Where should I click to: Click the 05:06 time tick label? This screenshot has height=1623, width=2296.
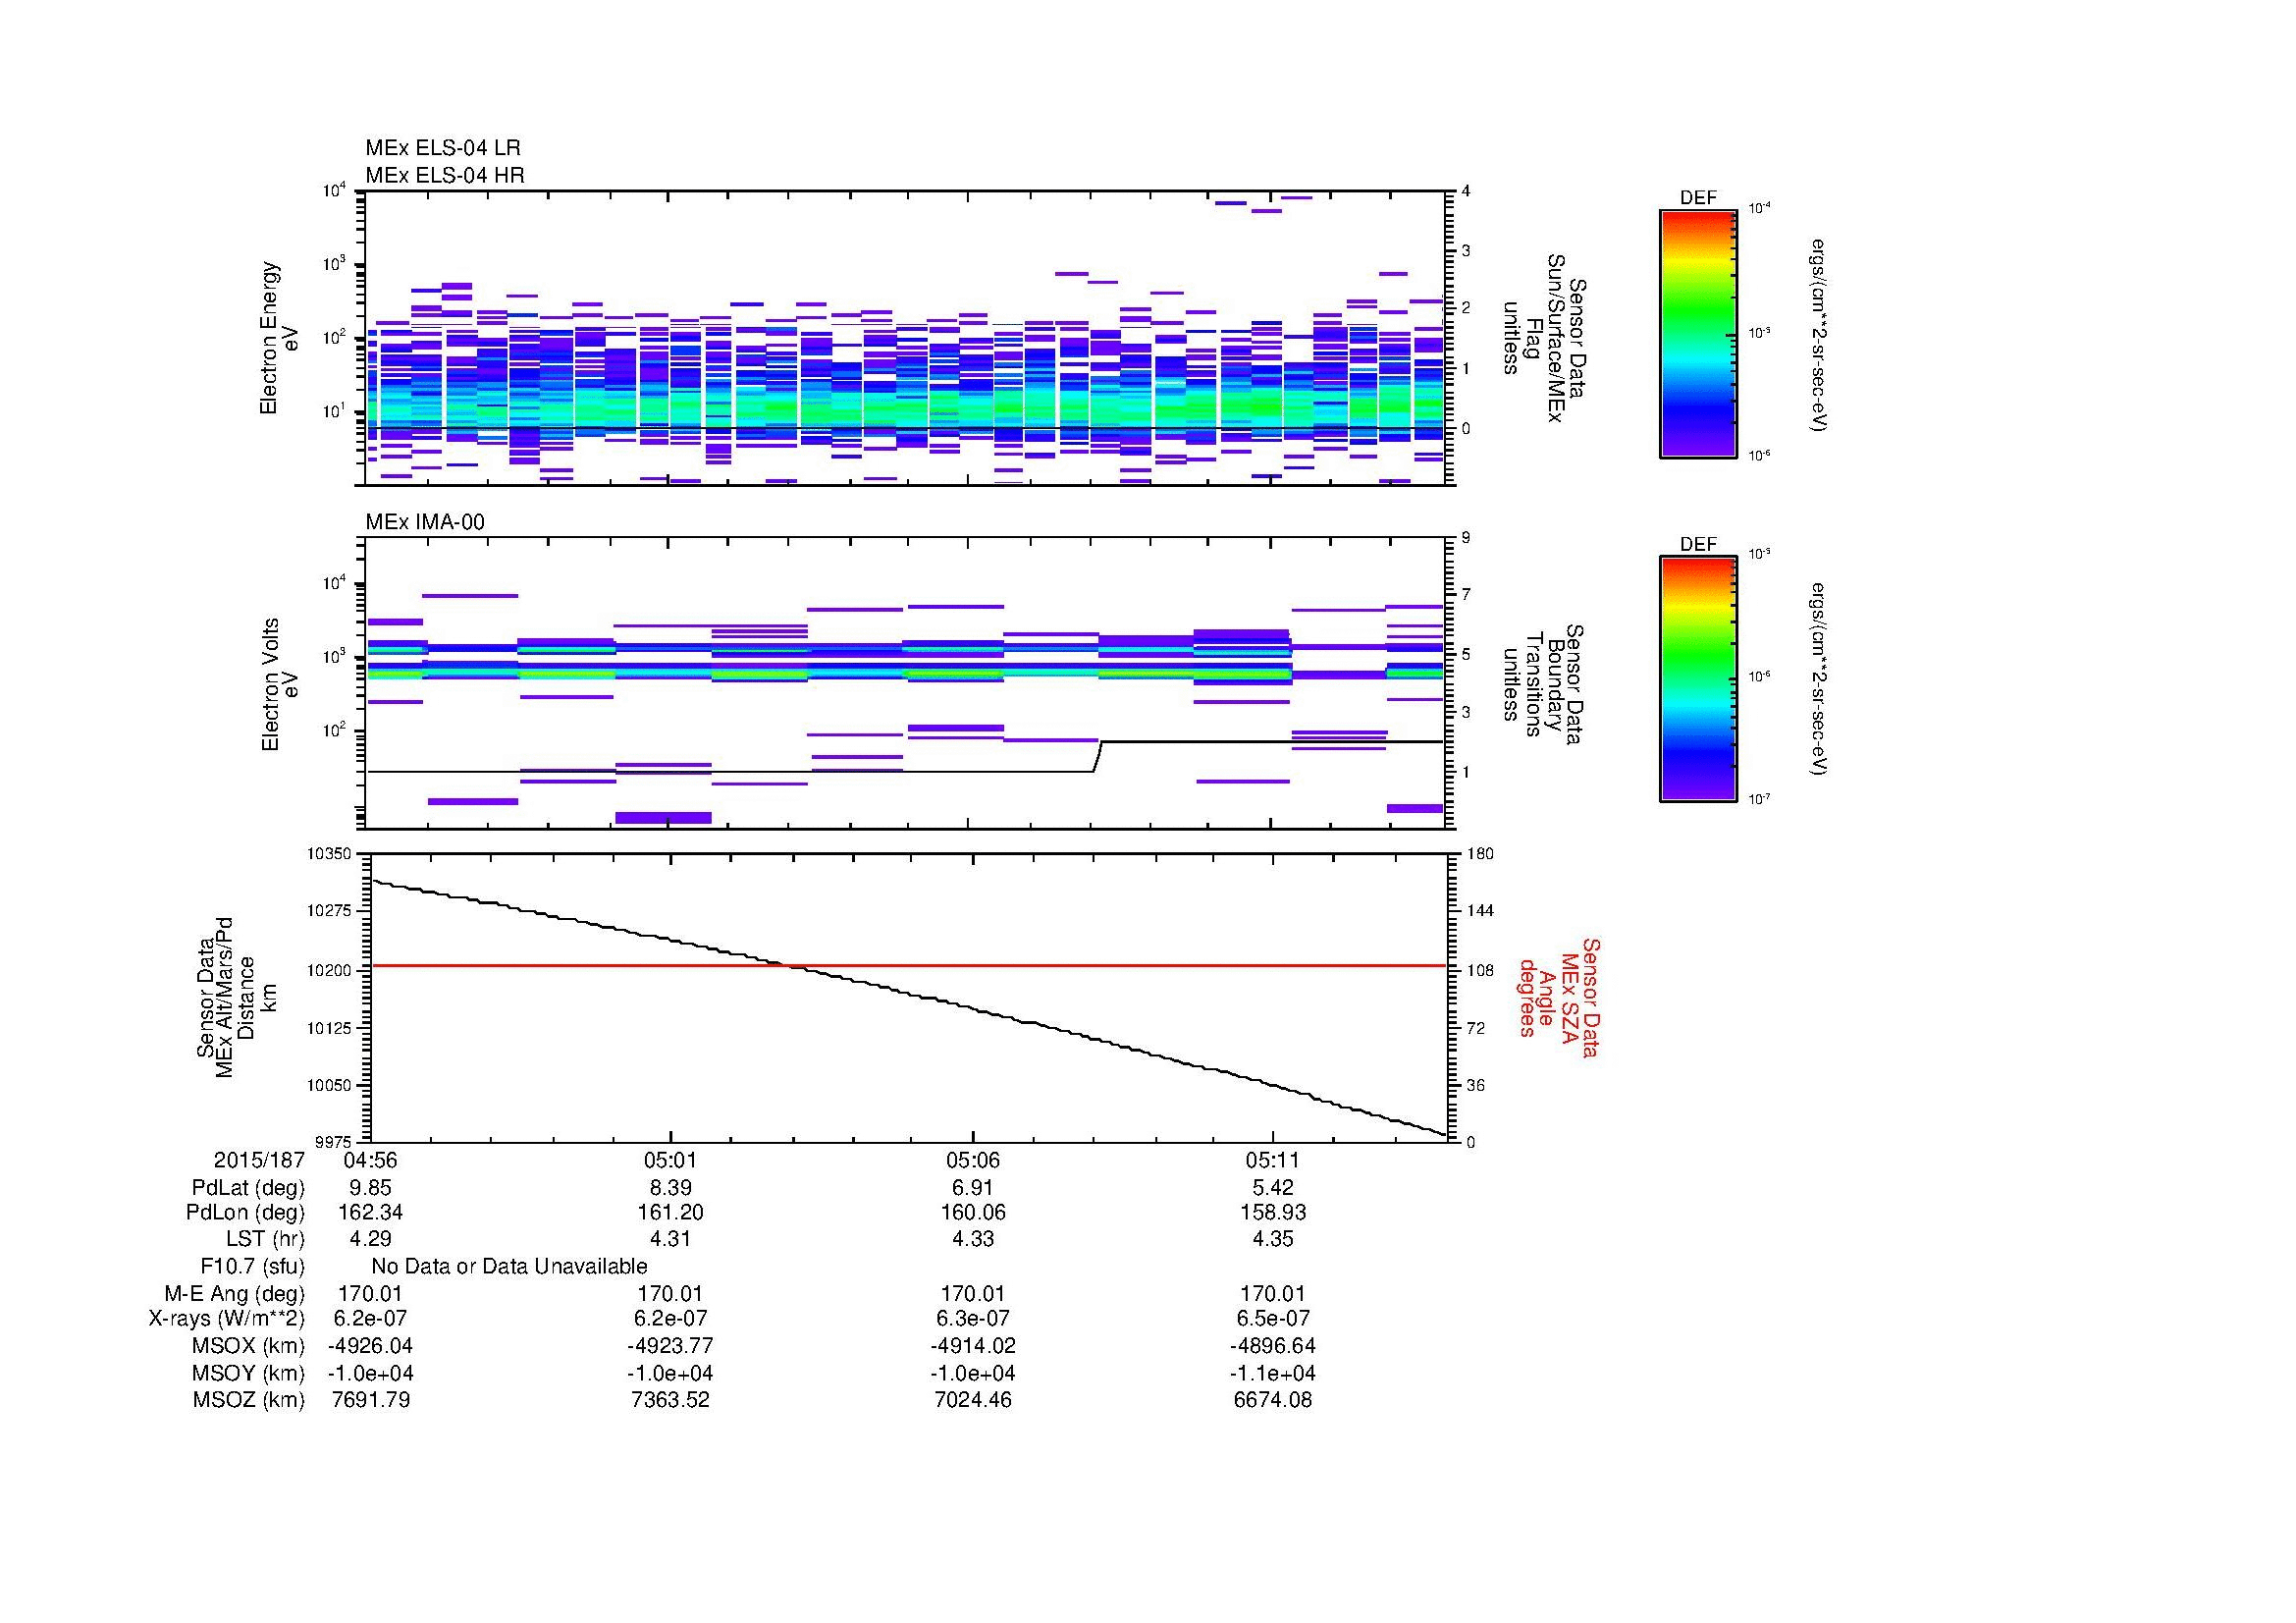(x=973, y=1161)
